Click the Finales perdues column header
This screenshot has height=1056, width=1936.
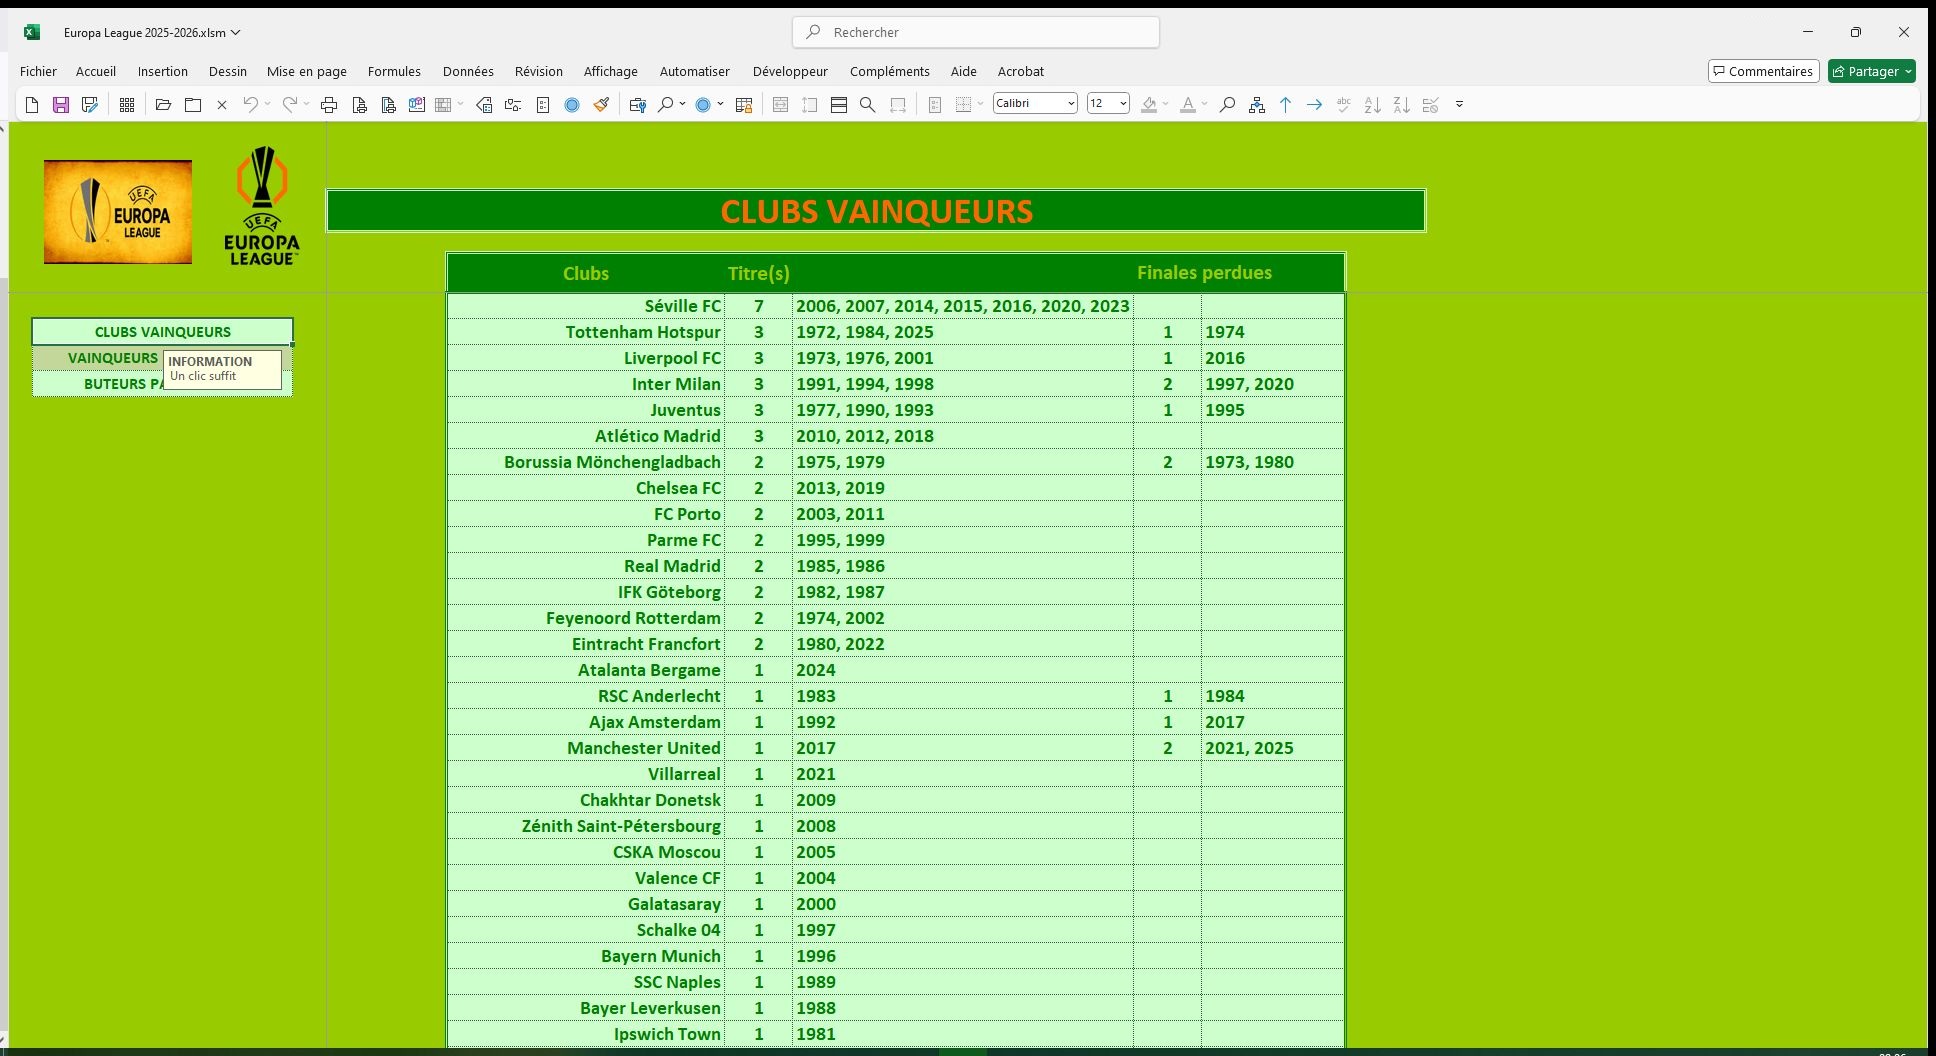click(1204, 273)
